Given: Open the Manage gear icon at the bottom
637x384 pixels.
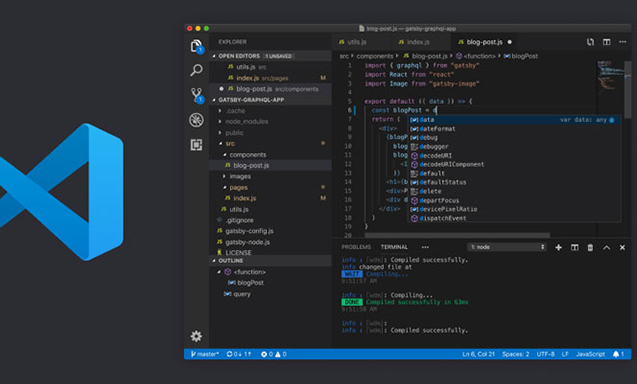Looking at the screenshot, I should click(x=196, y=336).
